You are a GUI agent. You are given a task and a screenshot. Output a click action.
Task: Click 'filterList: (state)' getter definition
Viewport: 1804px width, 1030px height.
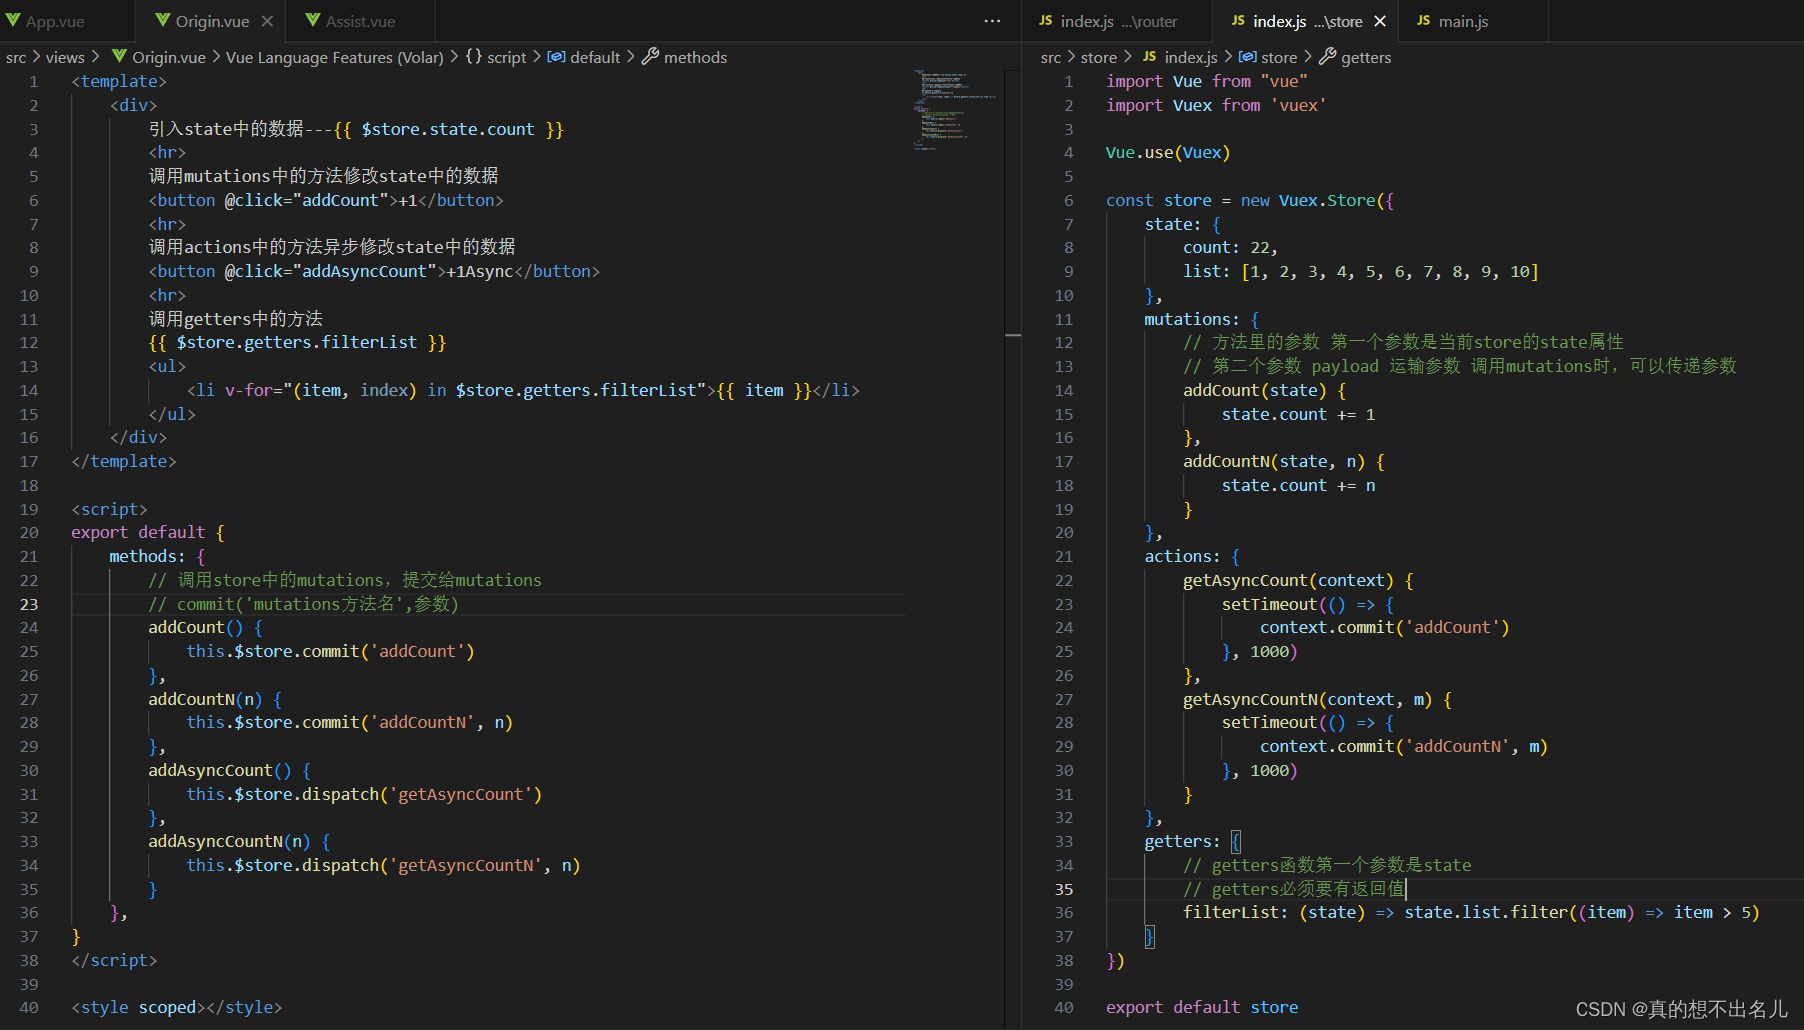[x=1274, y=912]
